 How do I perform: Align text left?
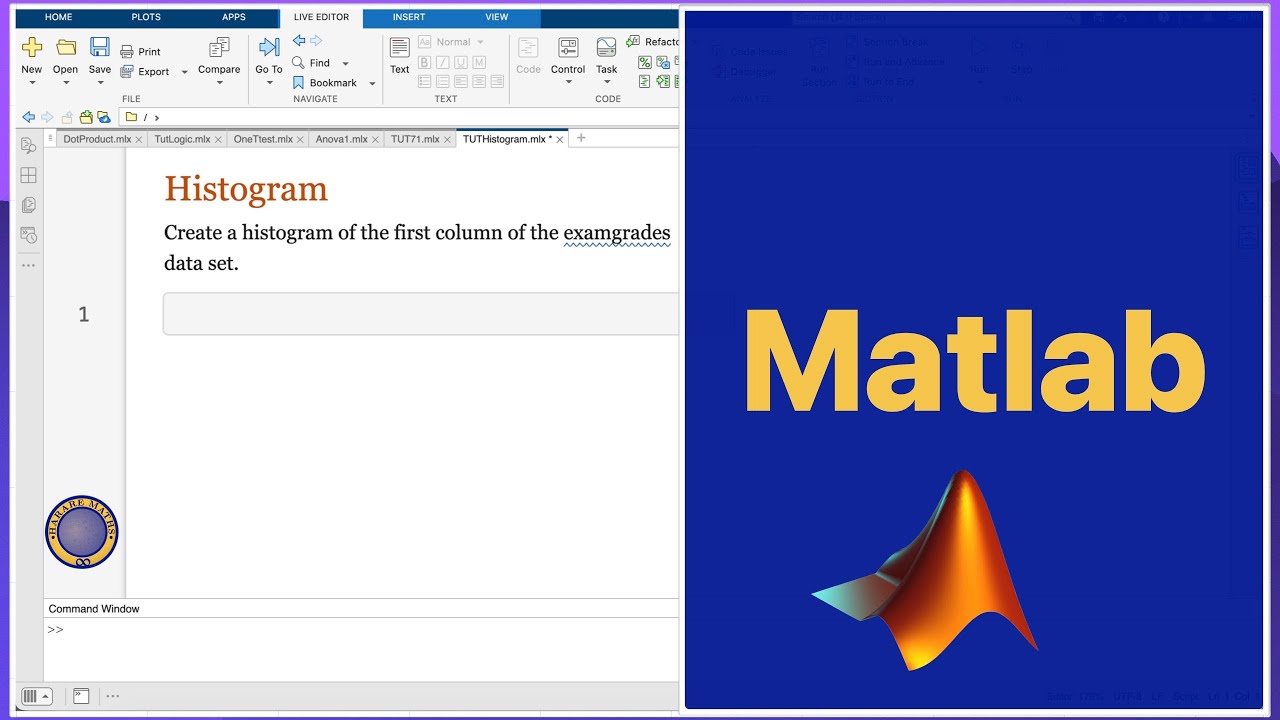pos(460,81)
